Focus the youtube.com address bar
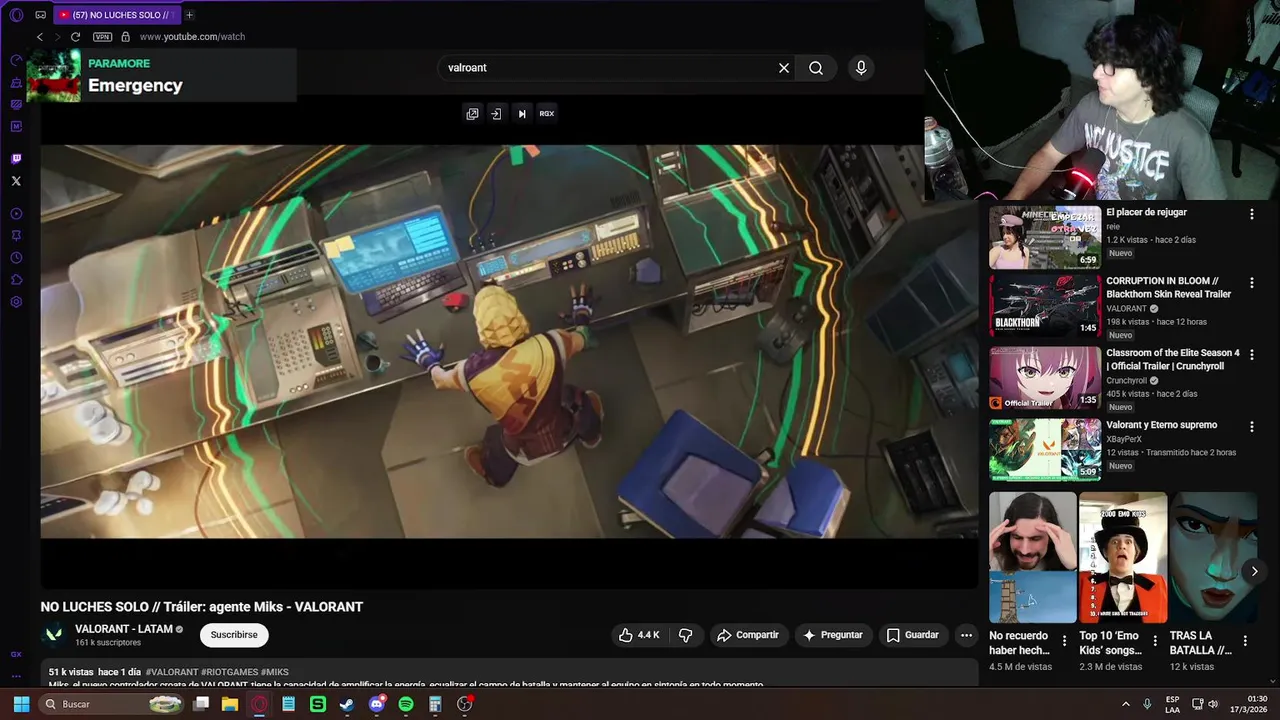Image resolution: width=1280 pixels, height=720 pixels. click(x=192, y=37)
